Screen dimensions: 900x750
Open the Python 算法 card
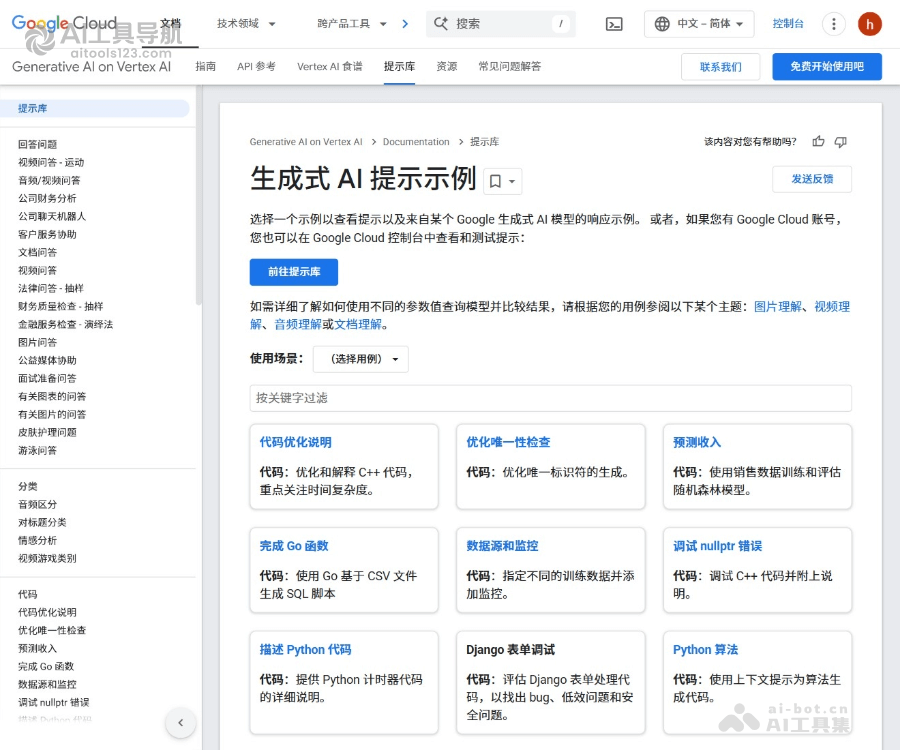[x=757, y=683]
